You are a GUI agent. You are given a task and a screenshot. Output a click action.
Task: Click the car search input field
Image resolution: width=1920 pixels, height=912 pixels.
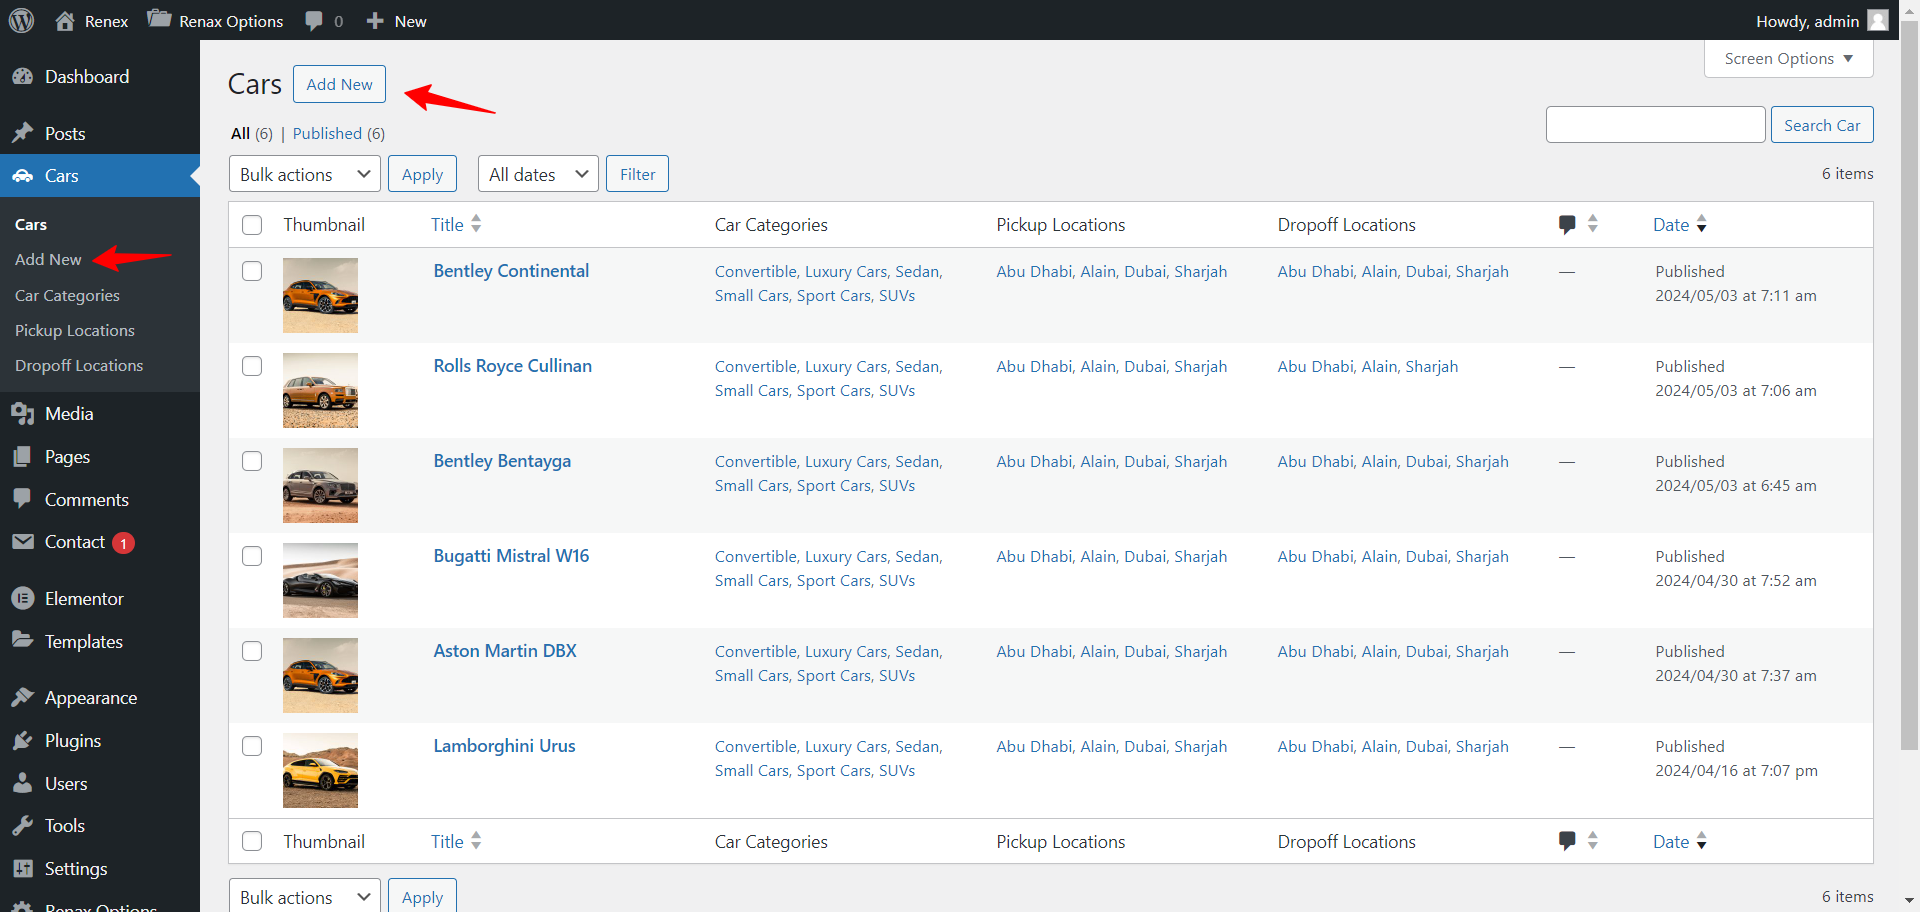point(1655,125)
